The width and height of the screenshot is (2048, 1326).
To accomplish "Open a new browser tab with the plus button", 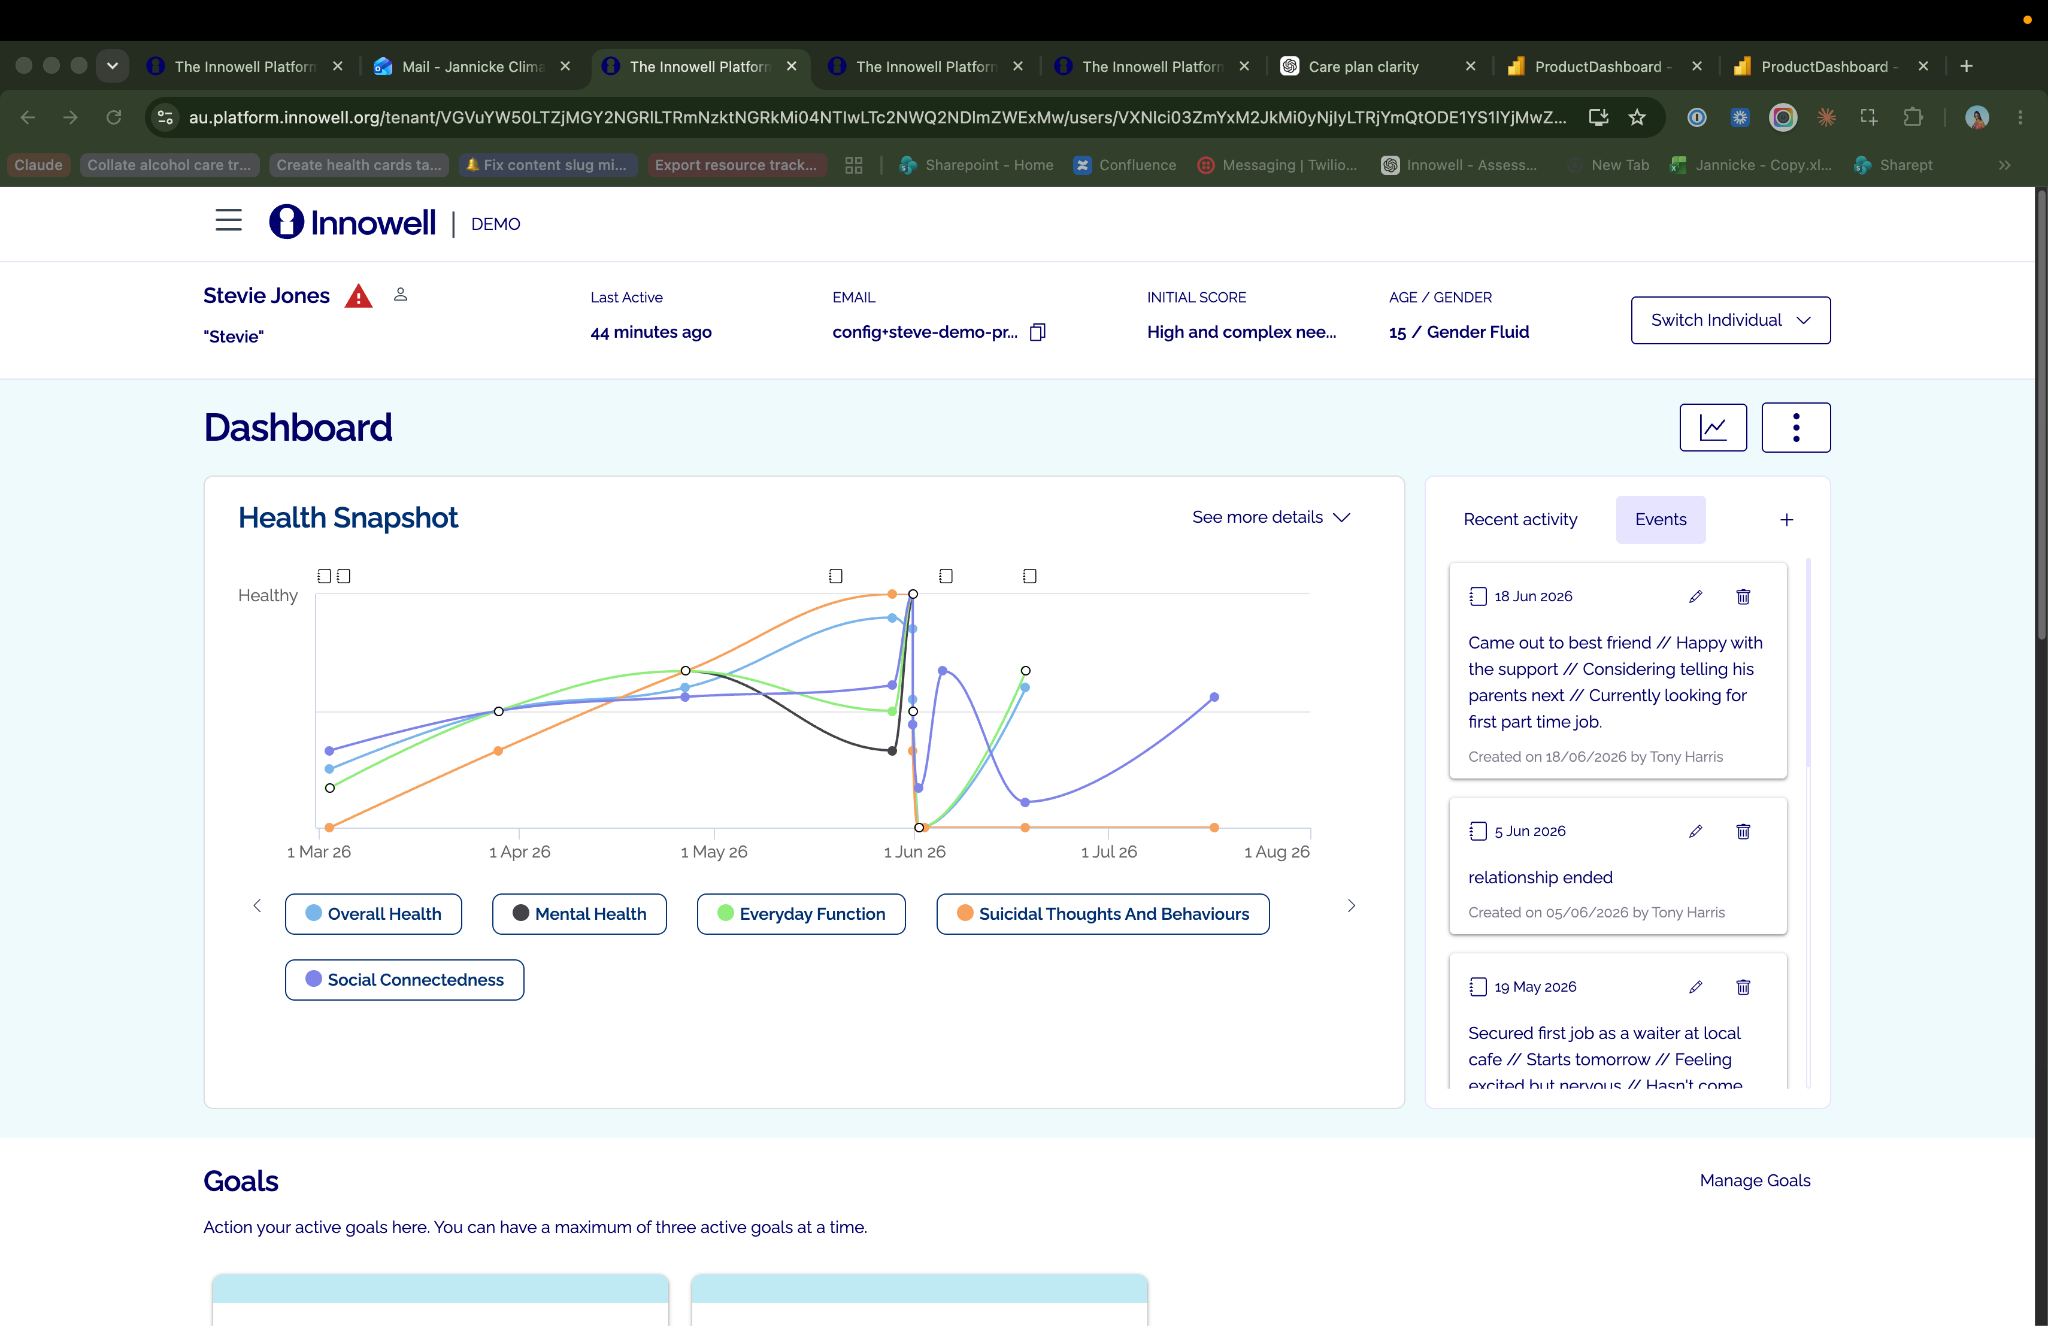I will pos(1966,66).
